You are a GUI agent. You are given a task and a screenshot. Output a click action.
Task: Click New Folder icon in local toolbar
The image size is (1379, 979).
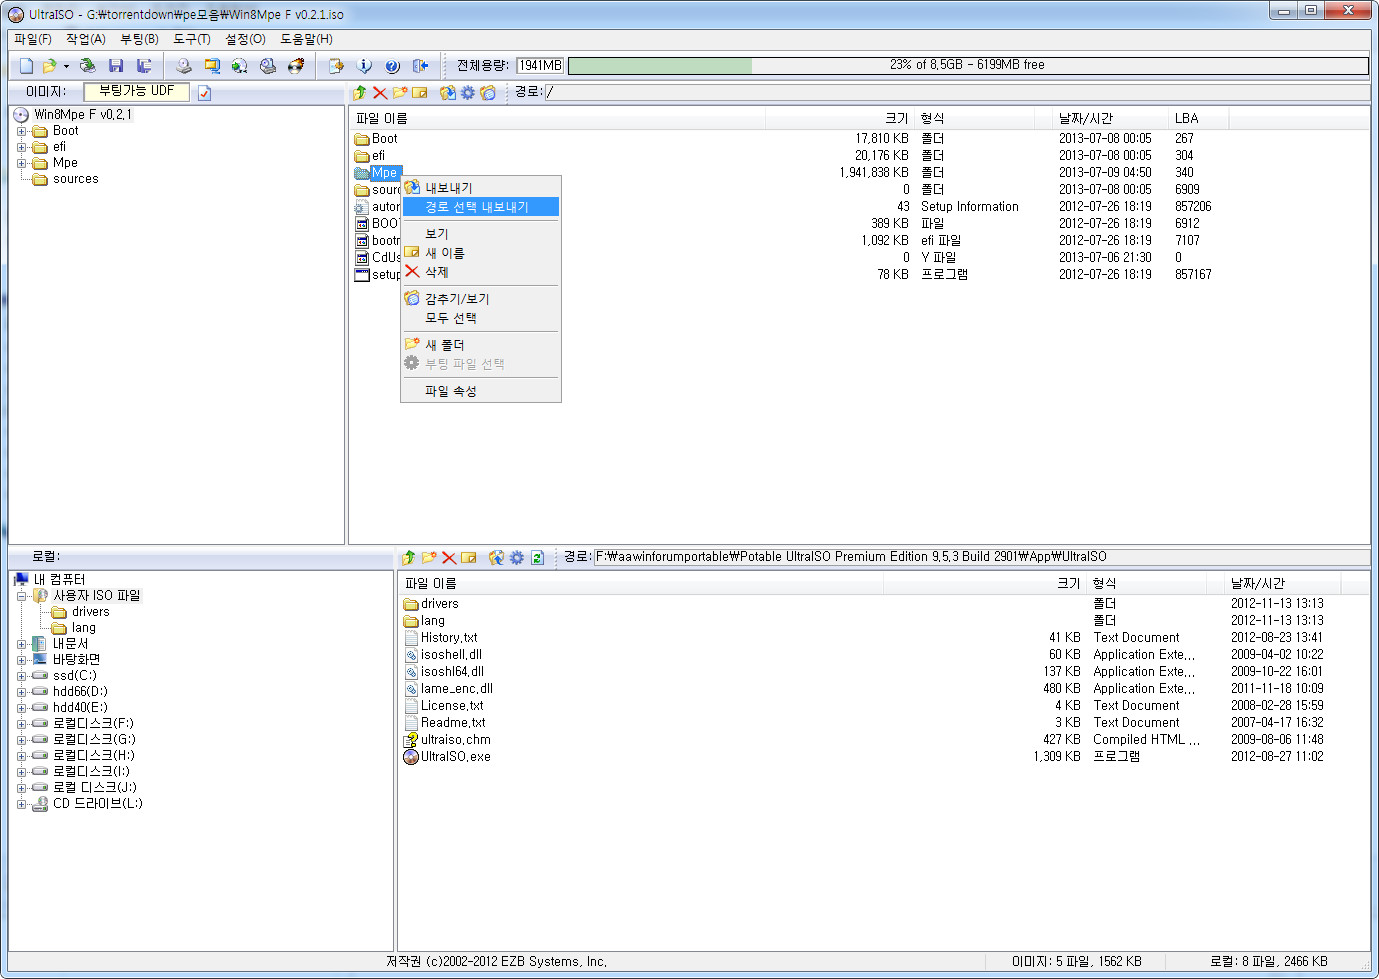429,558
